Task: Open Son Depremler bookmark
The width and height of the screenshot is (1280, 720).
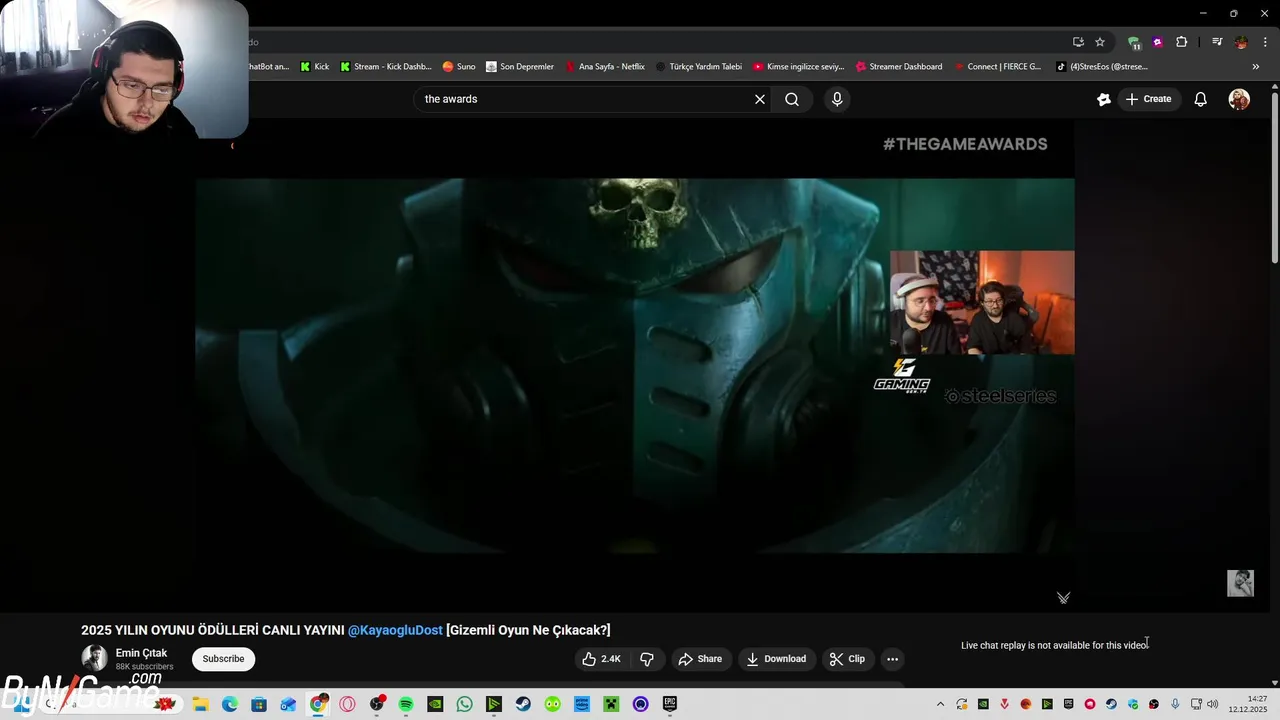Action: (x=520, y=67)
